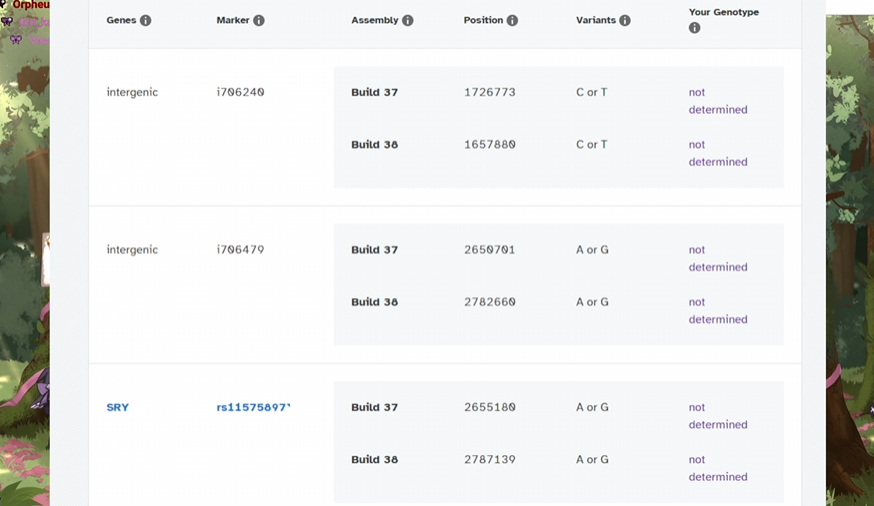Click position value 2782660

click(x=490, y=302)
